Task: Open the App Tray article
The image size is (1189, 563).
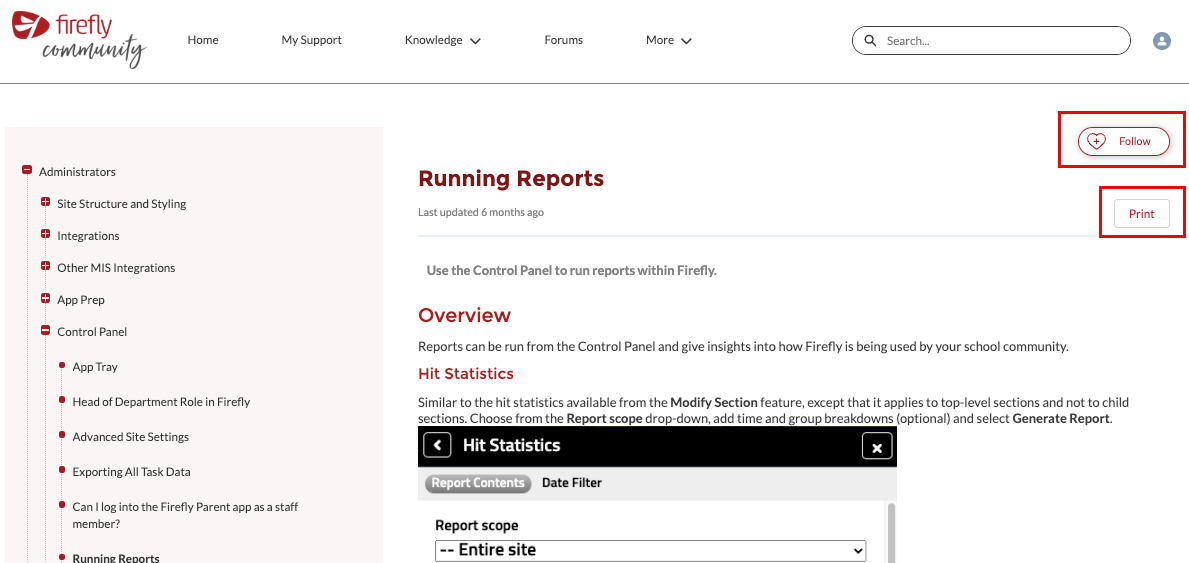Action: click(x=95, y=366)
